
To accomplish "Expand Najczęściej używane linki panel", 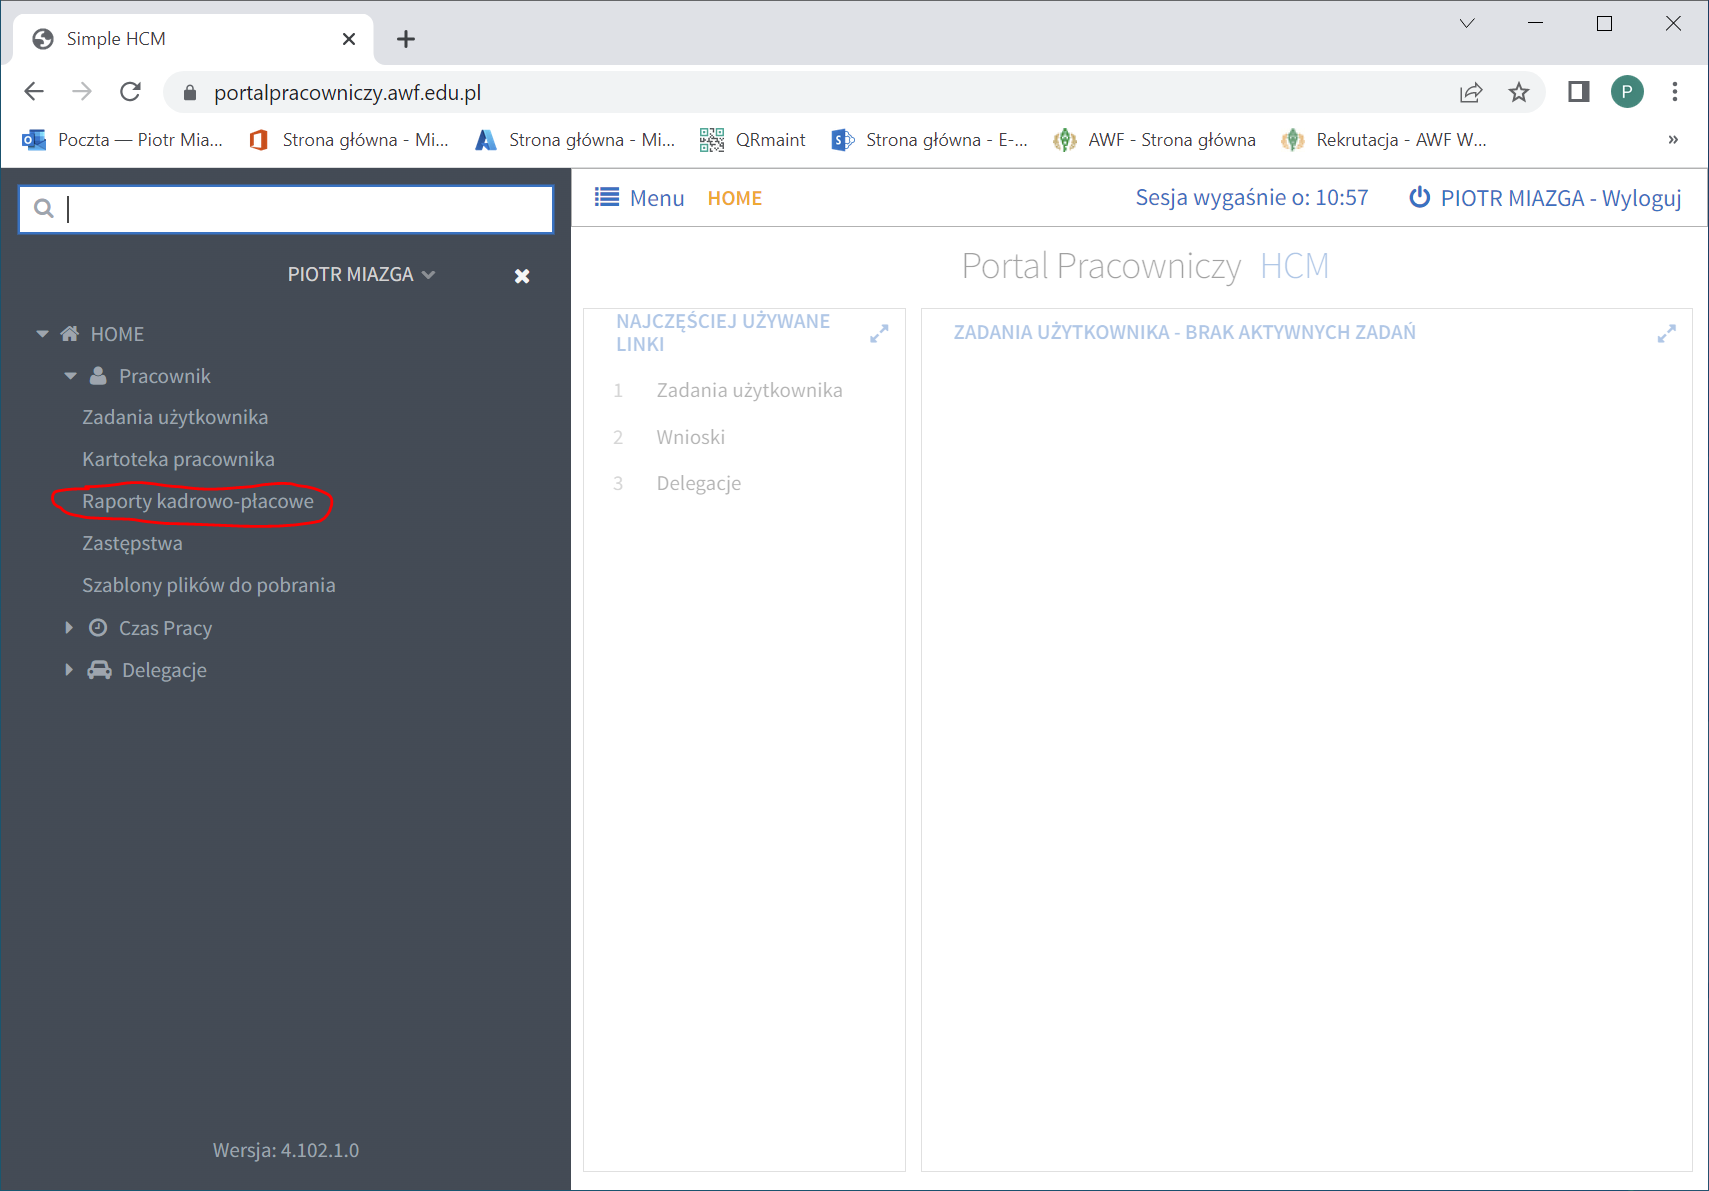I will (879, 334).
